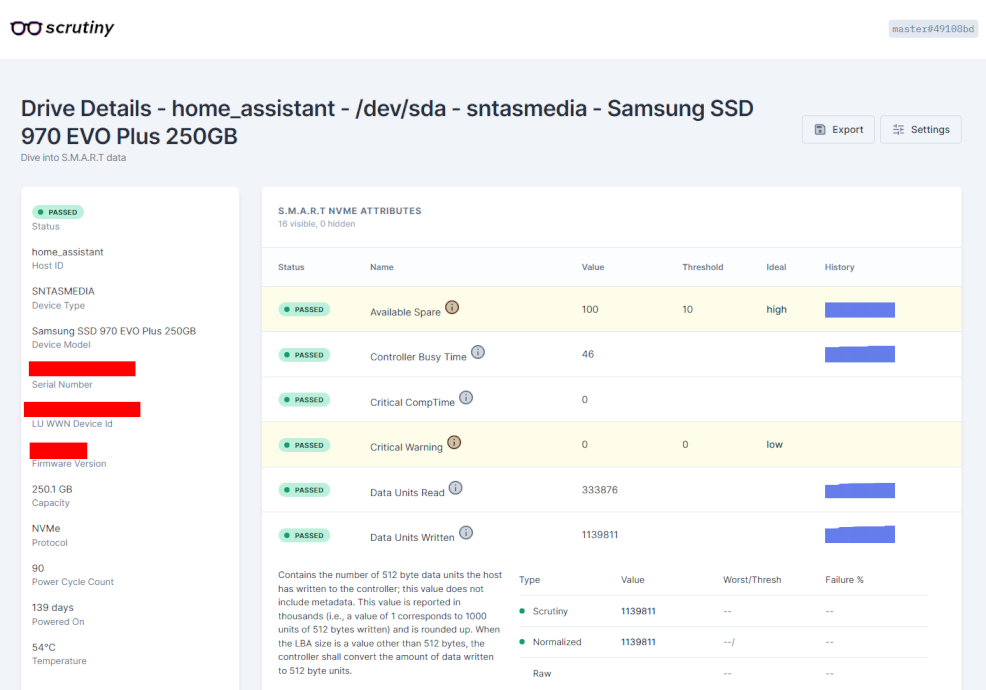986x690 pixels.
Task: Expand the Critical Warning attribute row
Action: click(611, 445)
